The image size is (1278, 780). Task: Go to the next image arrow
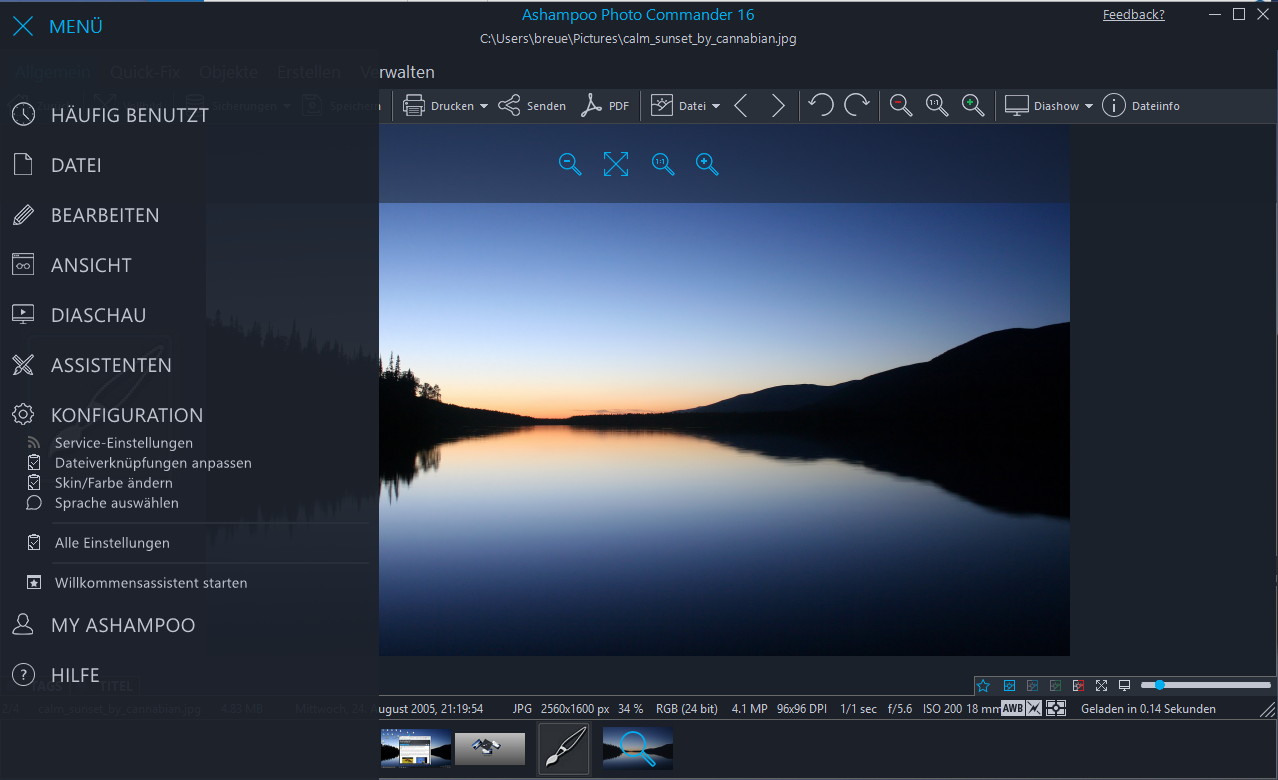778,105
